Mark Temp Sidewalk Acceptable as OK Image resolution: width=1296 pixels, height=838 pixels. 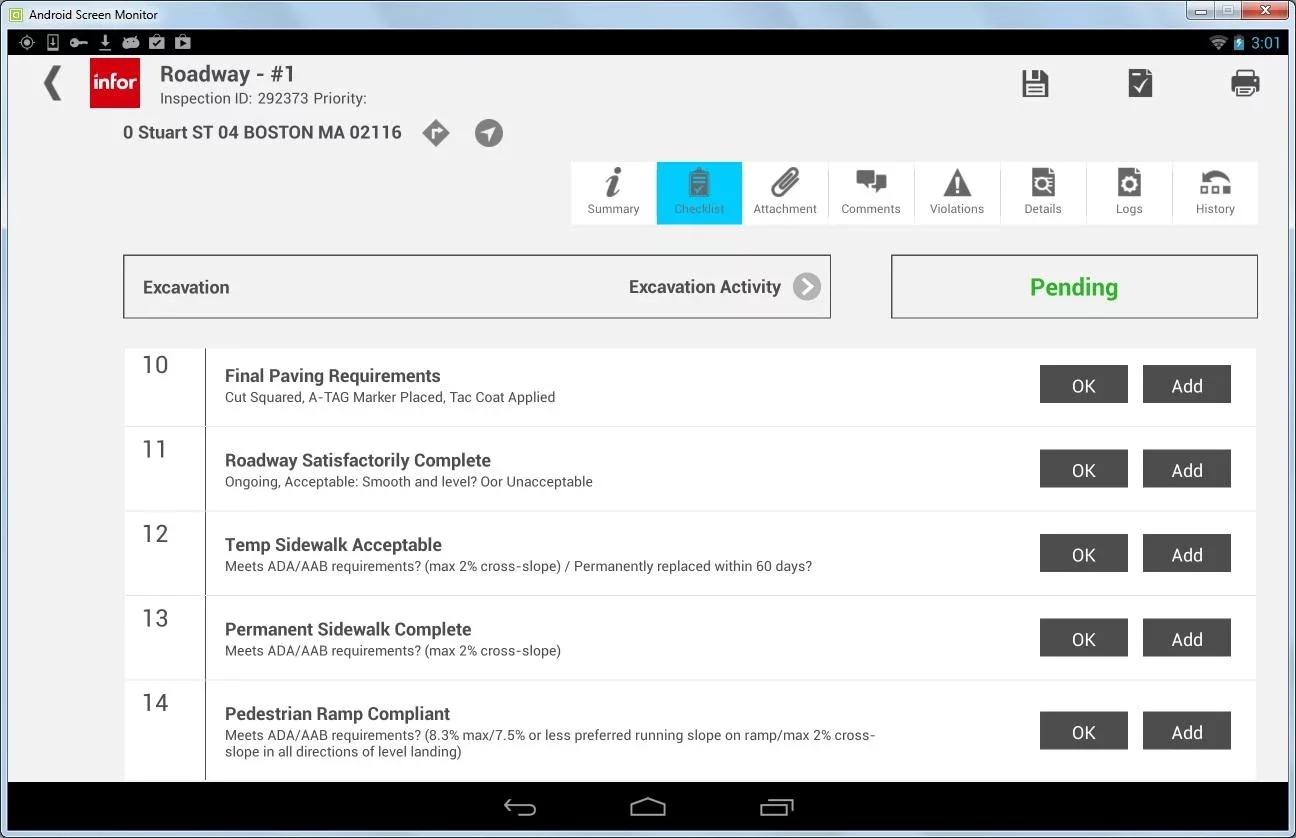(1084, 554)
